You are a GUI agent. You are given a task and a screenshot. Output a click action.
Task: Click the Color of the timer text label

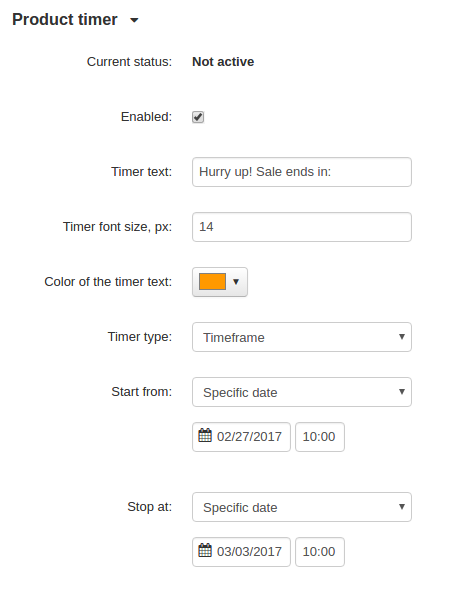click(x=108, y=282)
